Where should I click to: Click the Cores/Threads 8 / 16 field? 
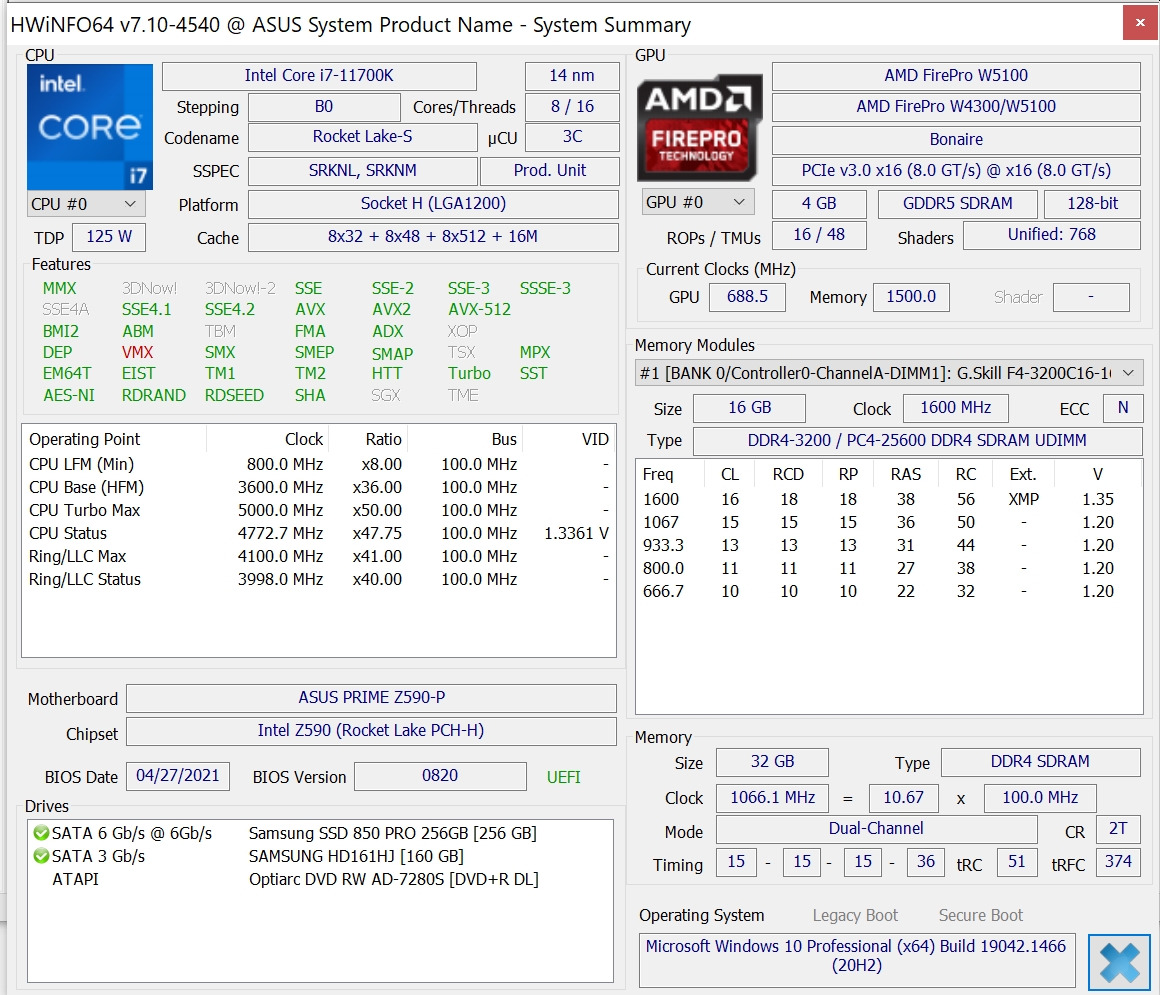click(572, 107)
